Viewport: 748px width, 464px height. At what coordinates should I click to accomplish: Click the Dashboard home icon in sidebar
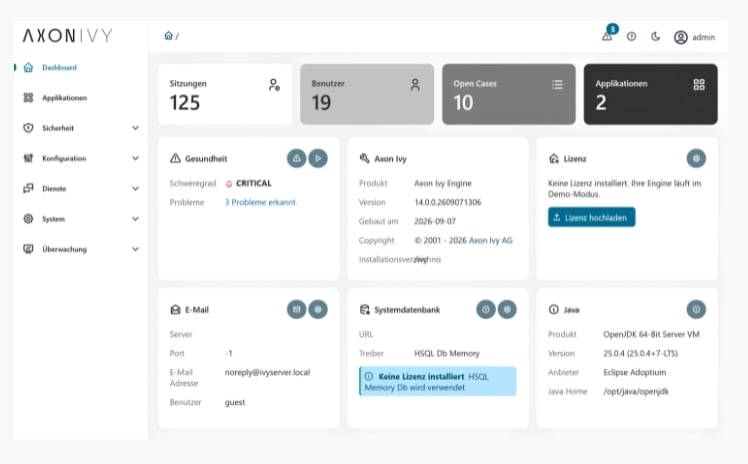[29, 68]
